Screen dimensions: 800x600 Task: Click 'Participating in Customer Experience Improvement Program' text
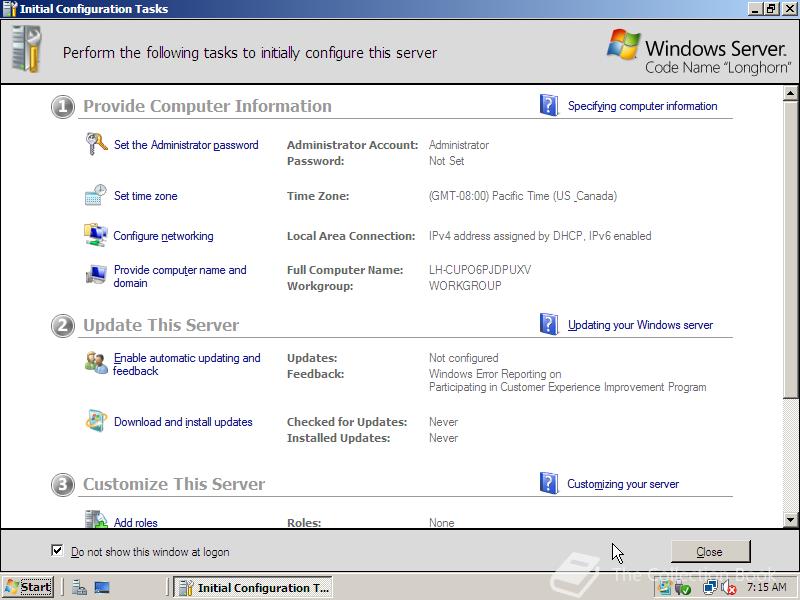coord(567,387)
